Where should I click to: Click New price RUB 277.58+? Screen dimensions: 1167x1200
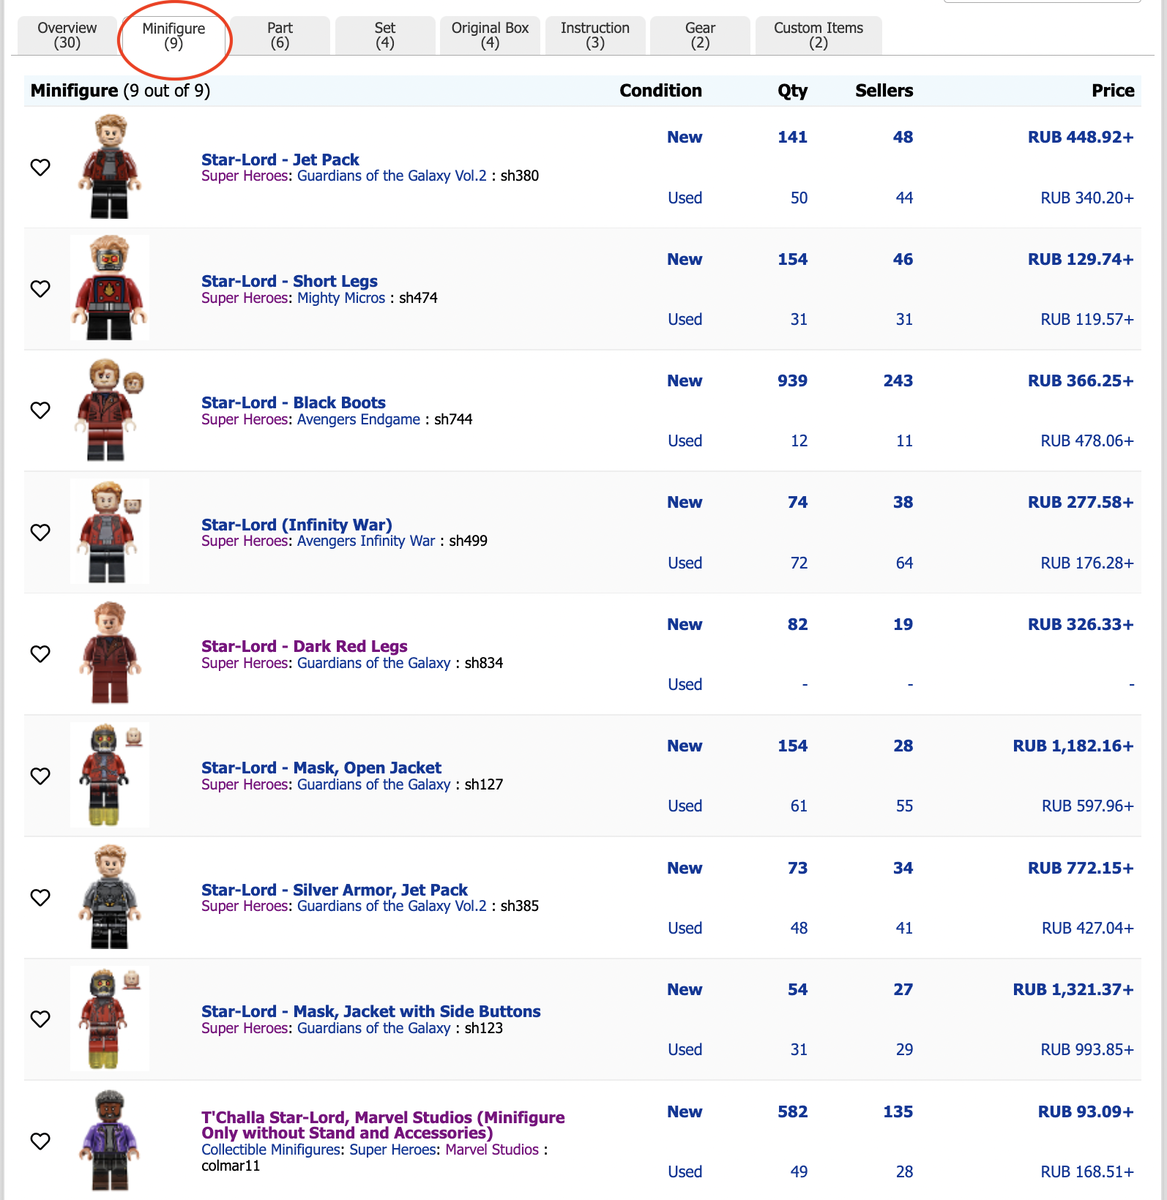(x=1081, y=502)
